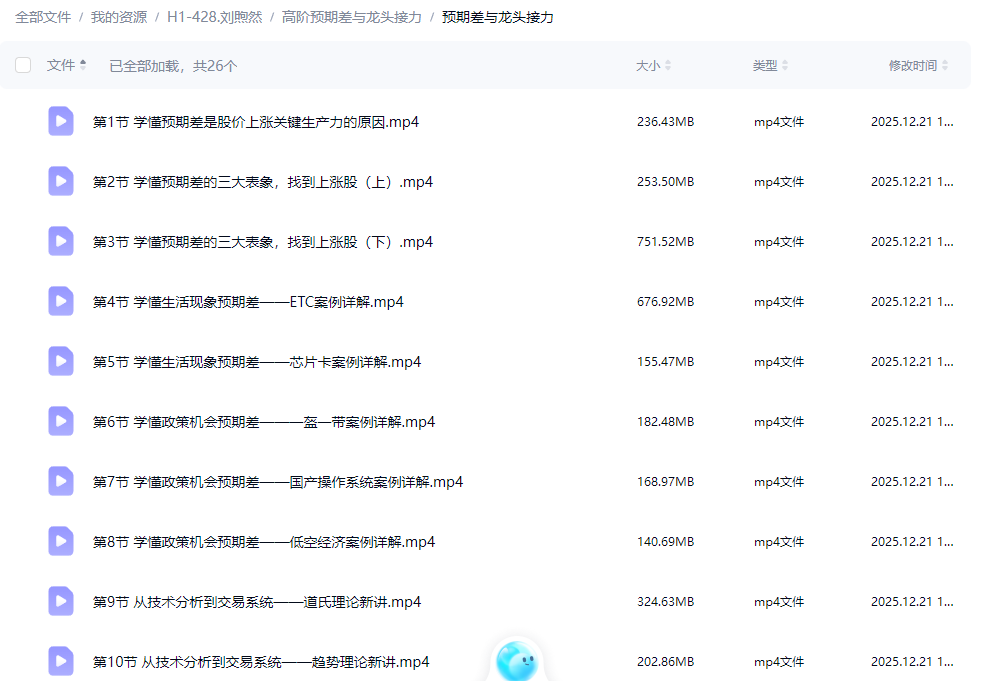This screenshot has width=981, height=681.
Task: Open the floating assistant bubble at bottom
Action: pos(517,660)
